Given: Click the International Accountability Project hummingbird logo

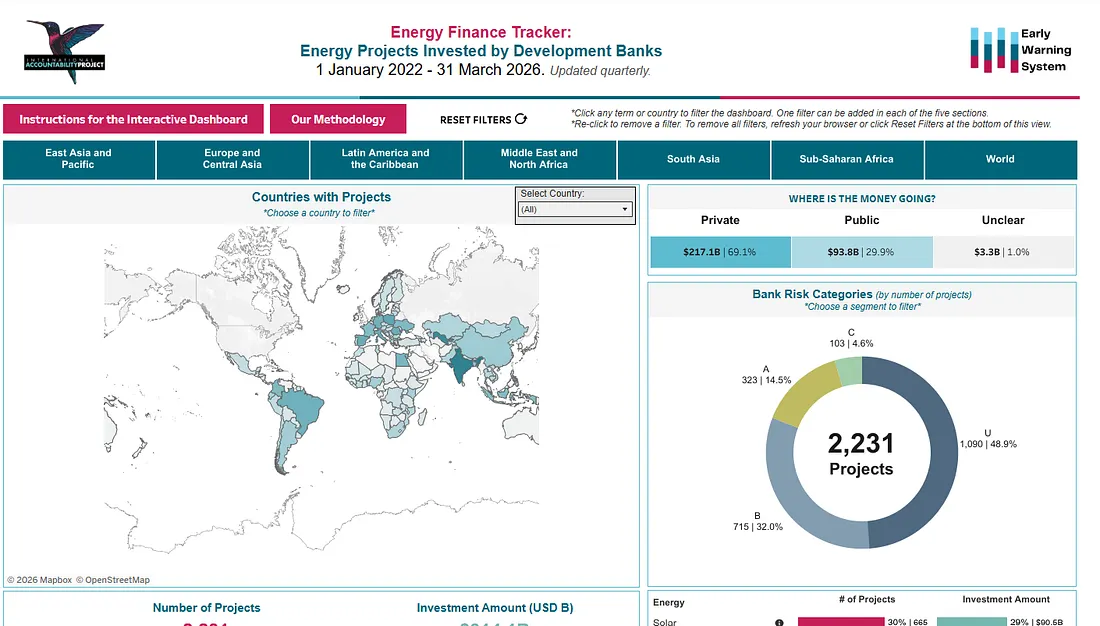Looking at the screenshot, I should tap(65, 52).
